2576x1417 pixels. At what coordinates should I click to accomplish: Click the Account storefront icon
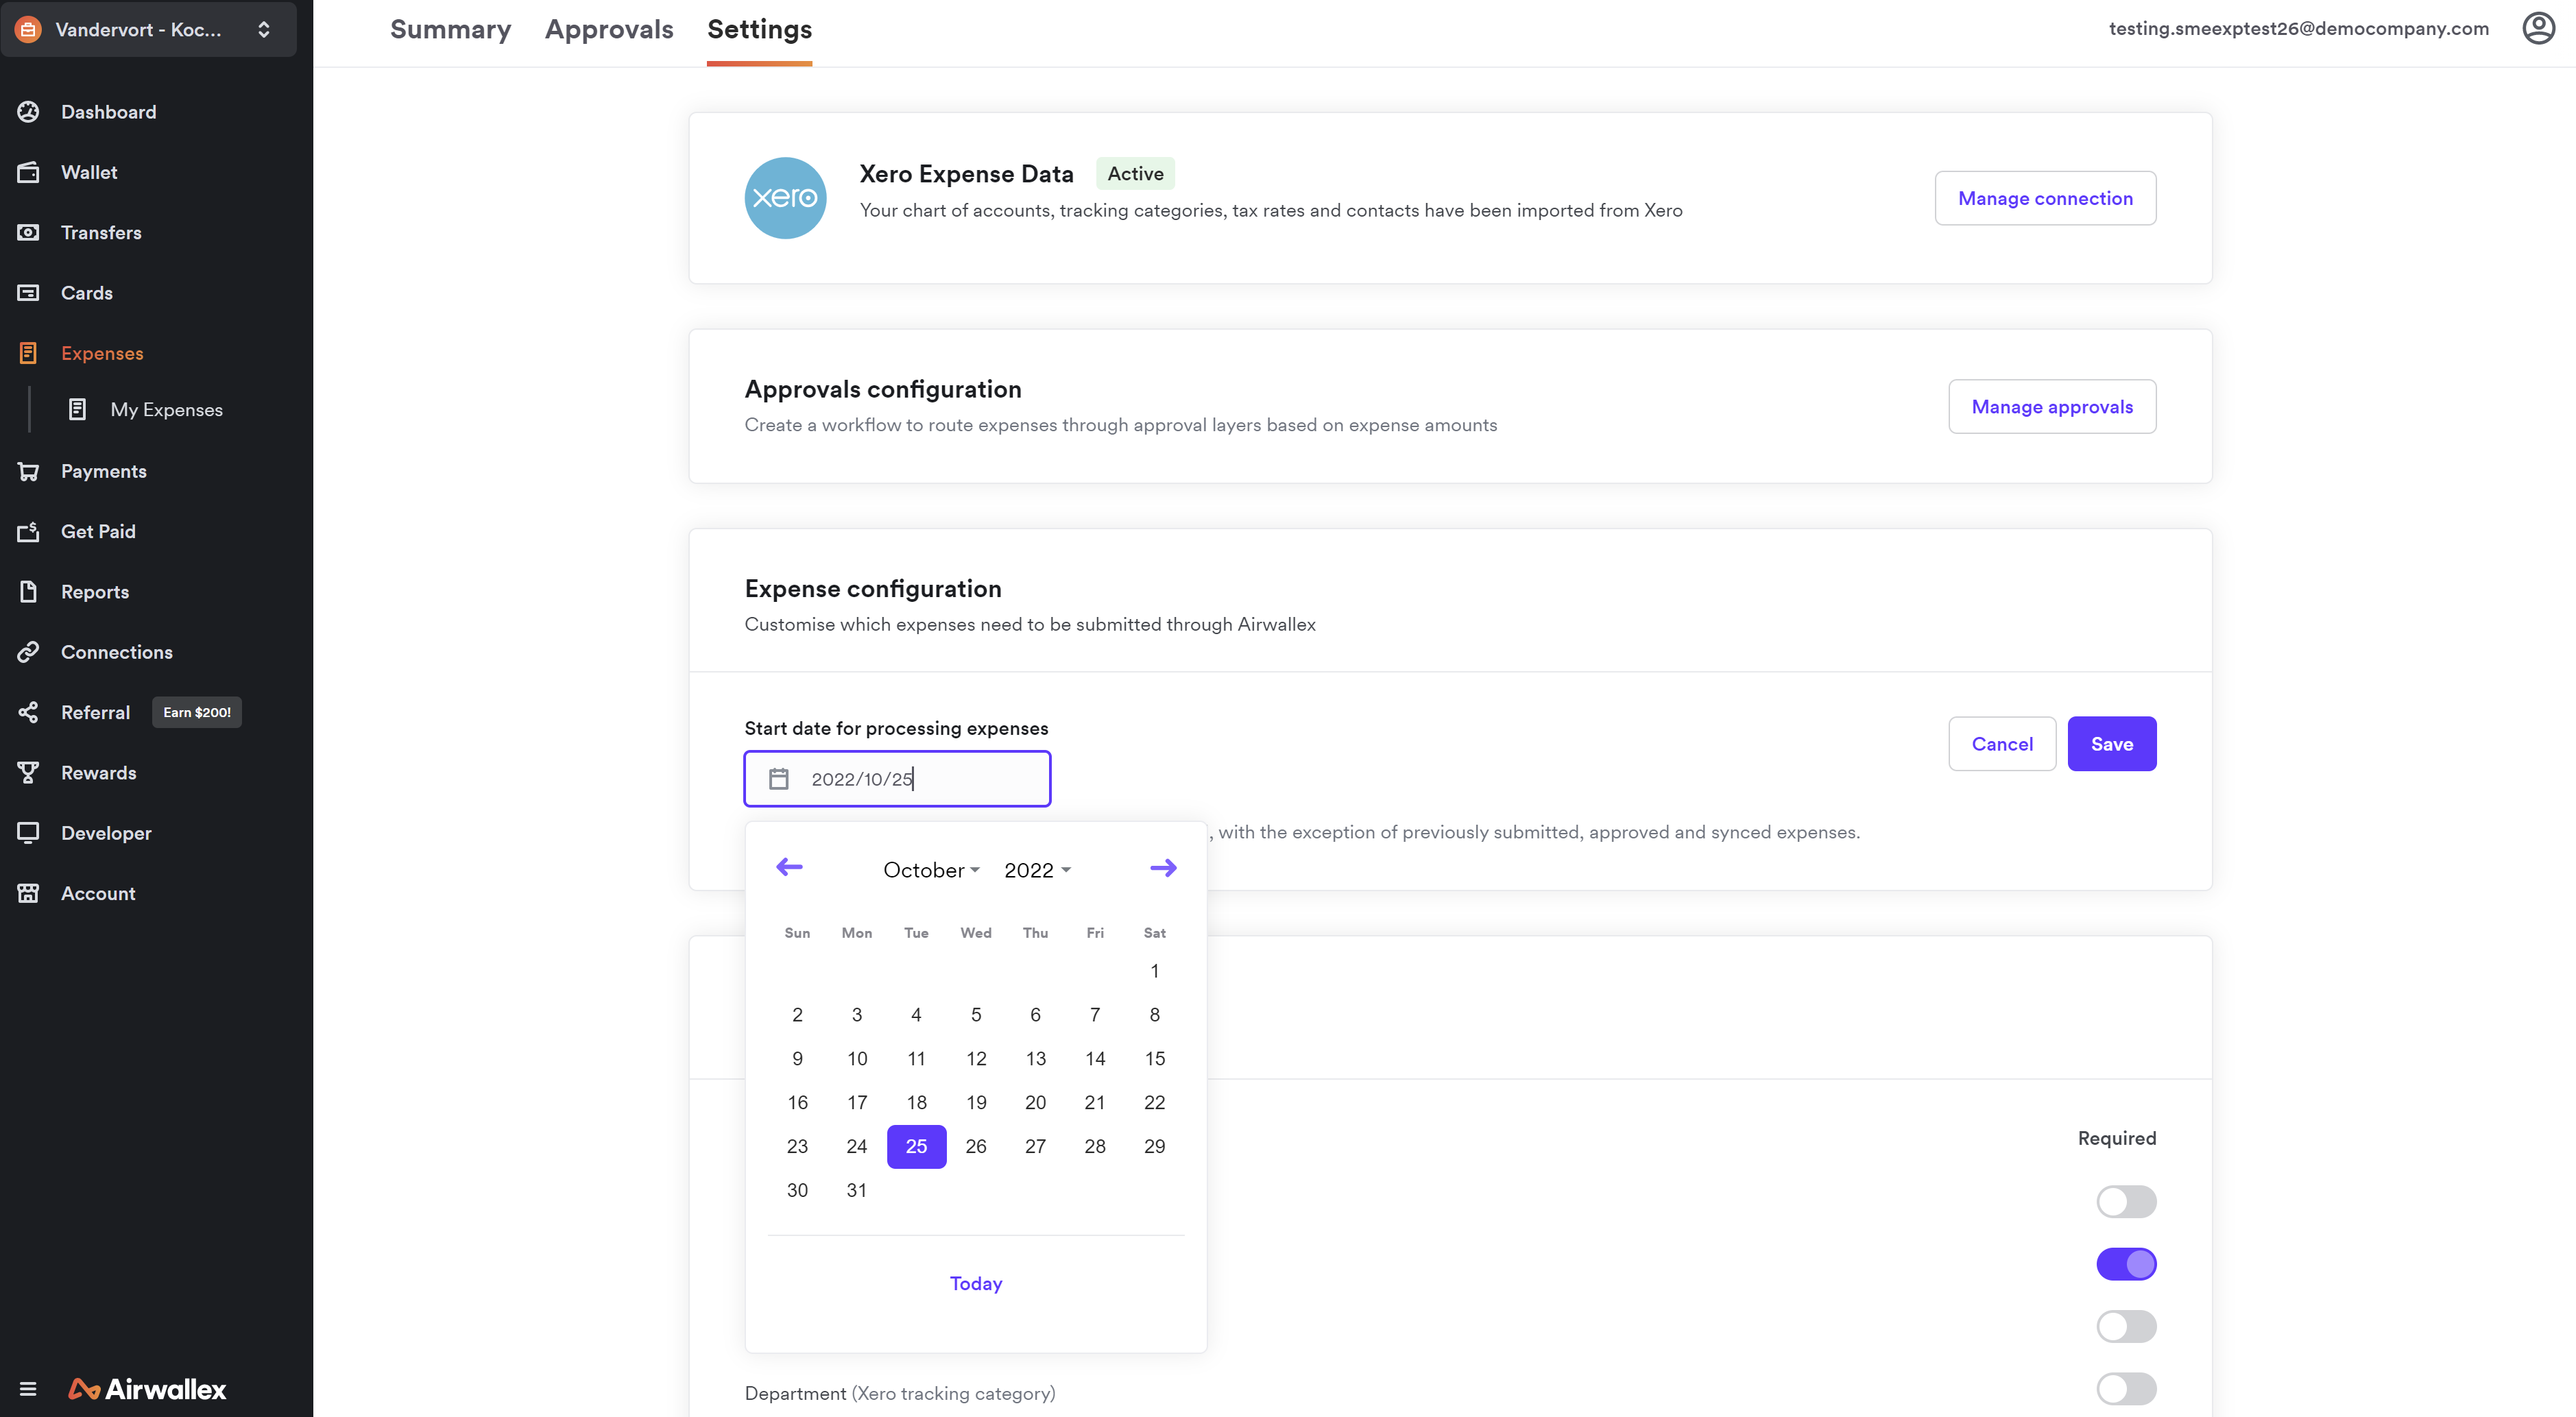(28, 893)
